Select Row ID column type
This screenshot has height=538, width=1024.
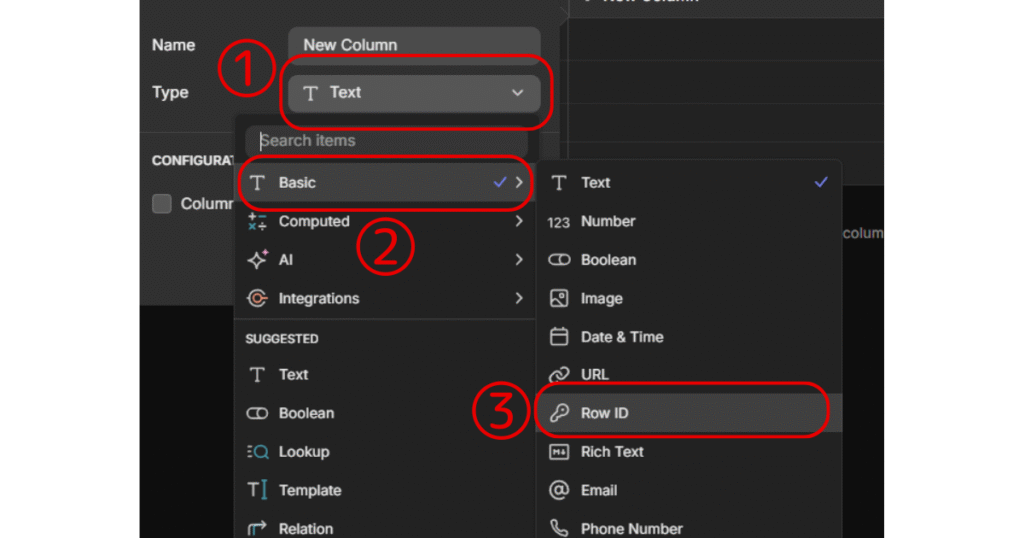click(x=689, y=413)
